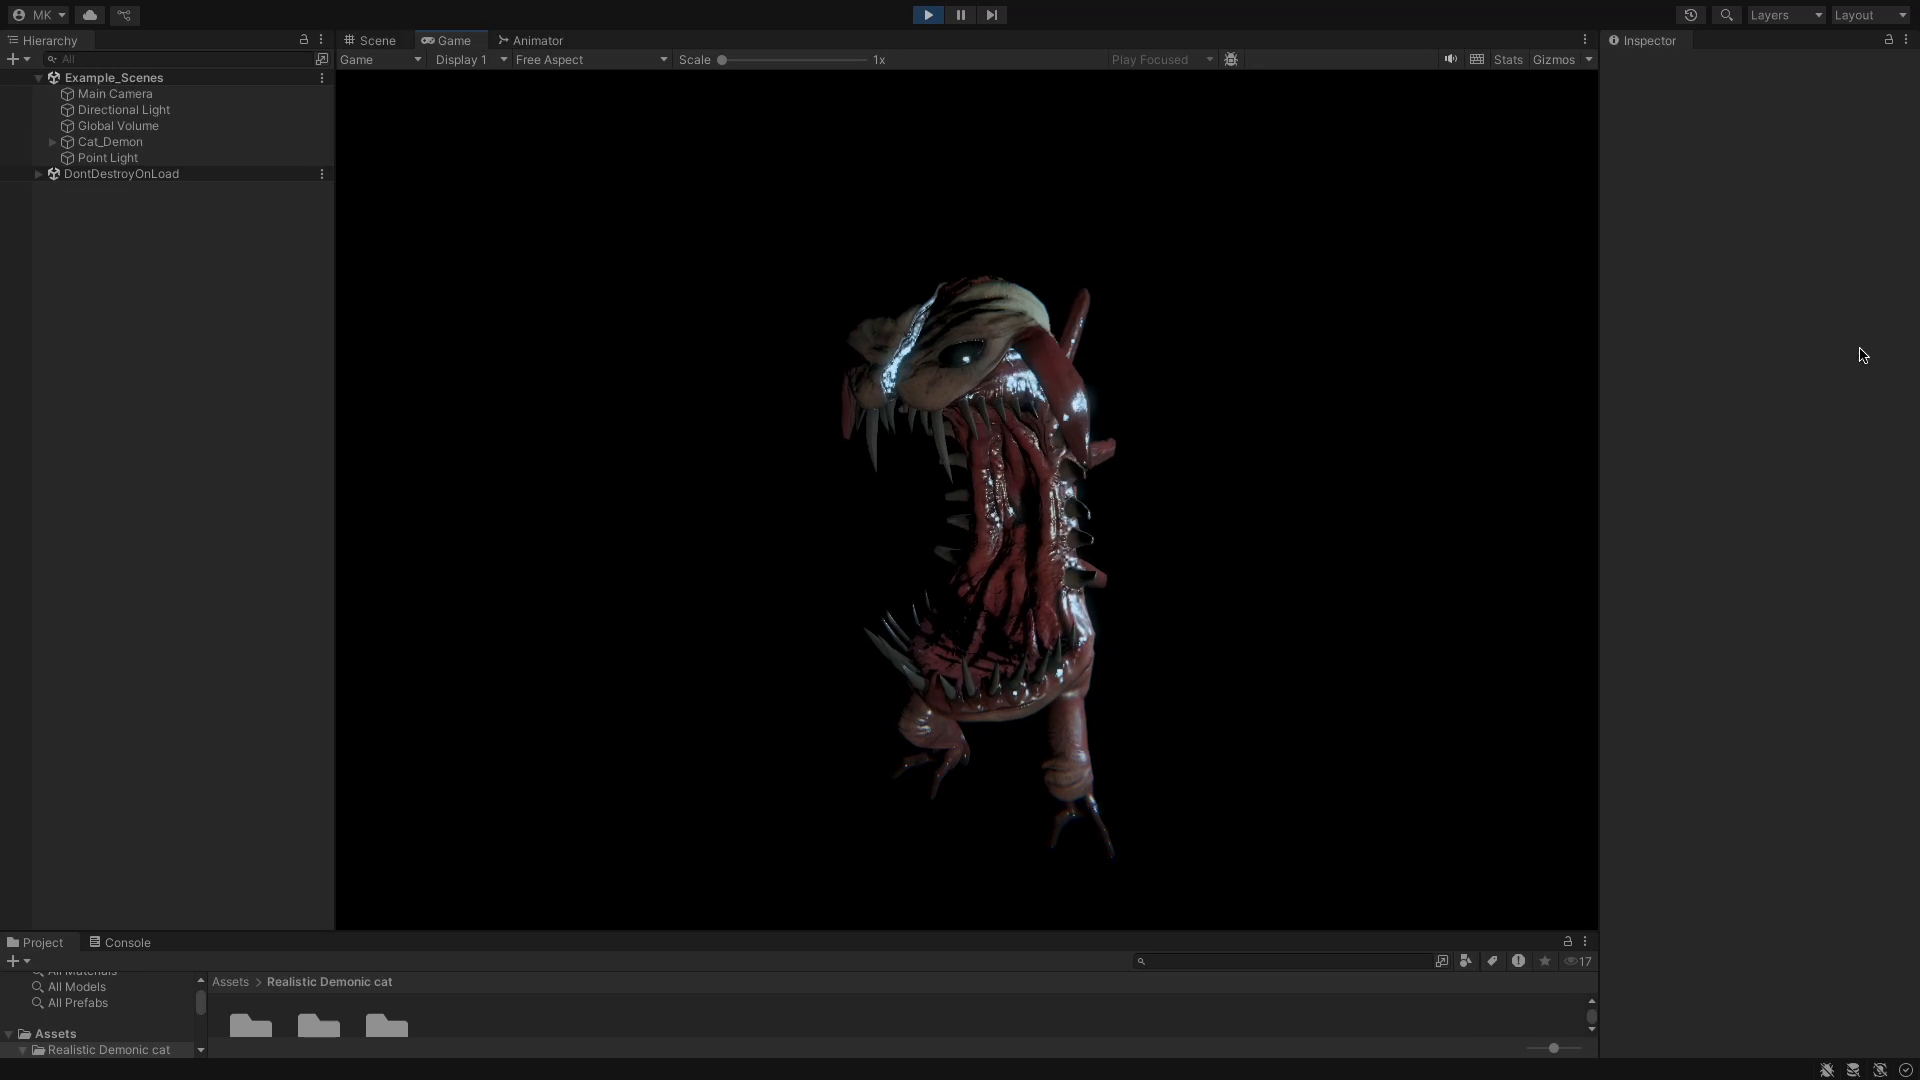Select the Main Camera cube icon in Hierarchy
The width and height of the screenshot is (1920, 1080).
(x=68, y=94)
